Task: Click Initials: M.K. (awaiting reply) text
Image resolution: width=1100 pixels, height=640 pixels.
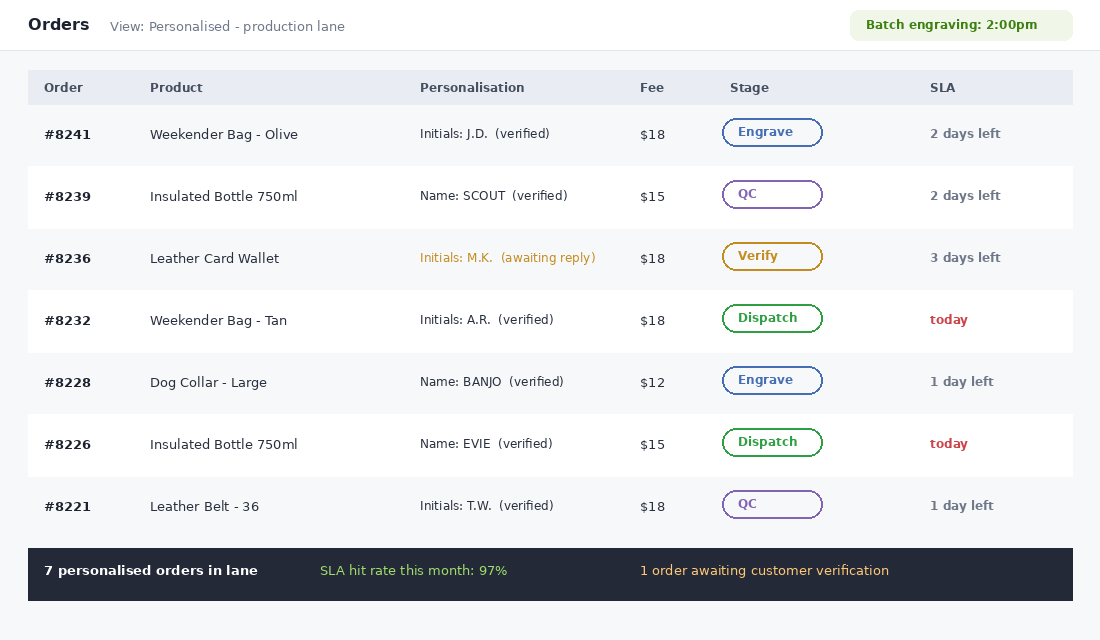Action: pyautogui.click(x=508, y=258)
